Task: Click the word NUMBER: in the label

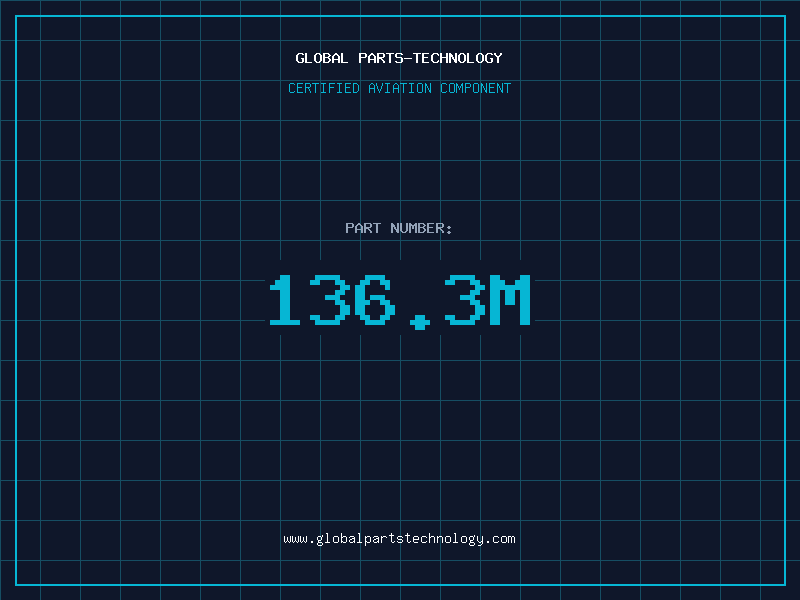Action: pyautogui.click(x=421, y=229)
